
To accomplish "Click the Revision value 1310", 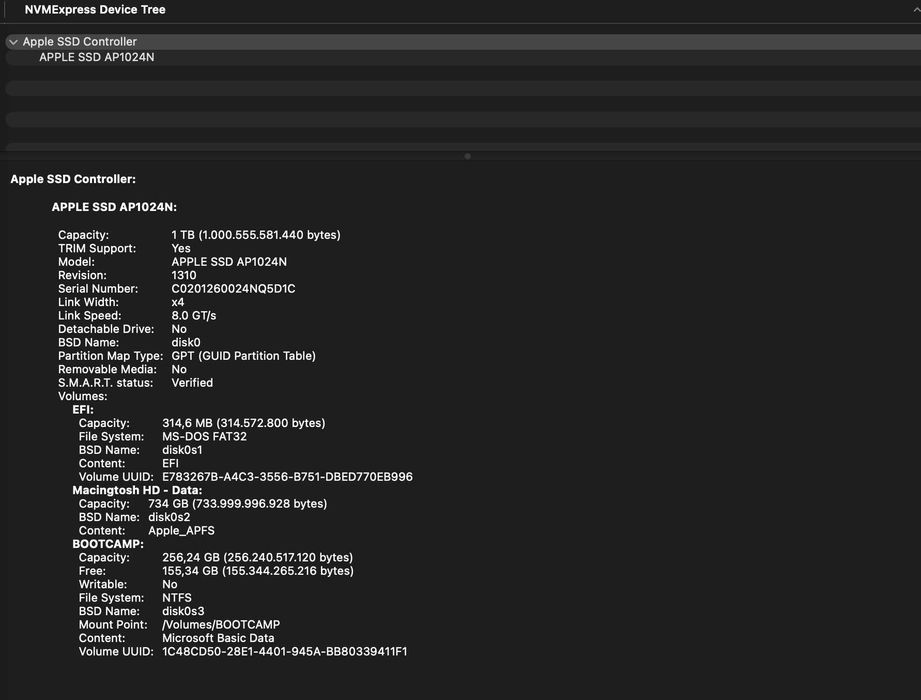I will click(184, 275).
